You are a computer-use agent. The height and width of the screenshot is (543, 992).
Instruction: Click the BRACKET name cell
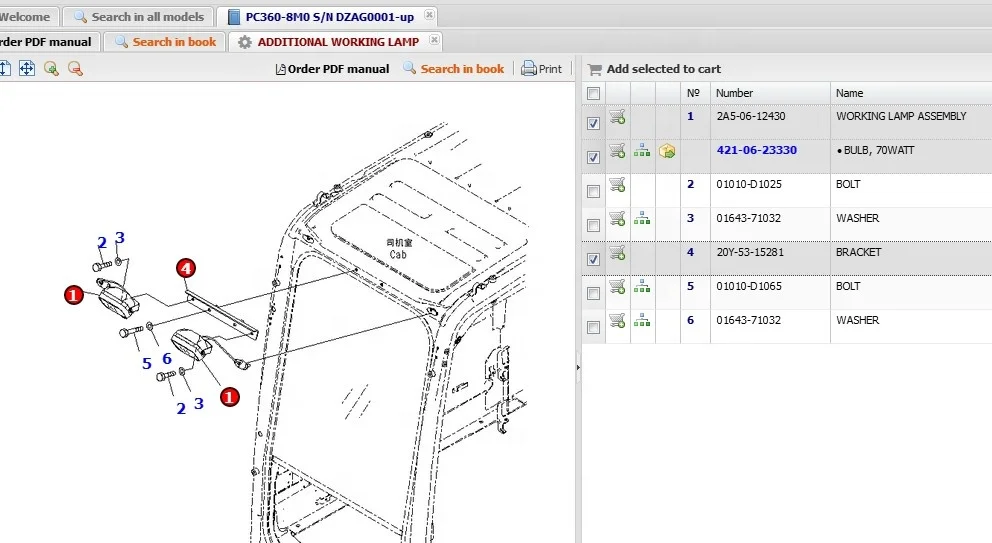pyautogui.click(x=859, y=252)
